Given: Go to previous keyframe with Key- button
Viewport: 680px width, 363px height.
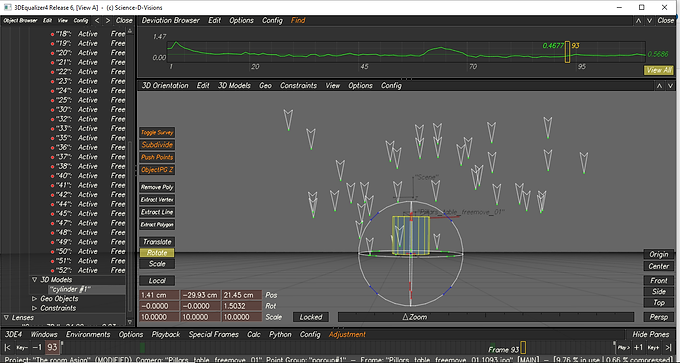Looking at the screenshot, I should (21, 347).
